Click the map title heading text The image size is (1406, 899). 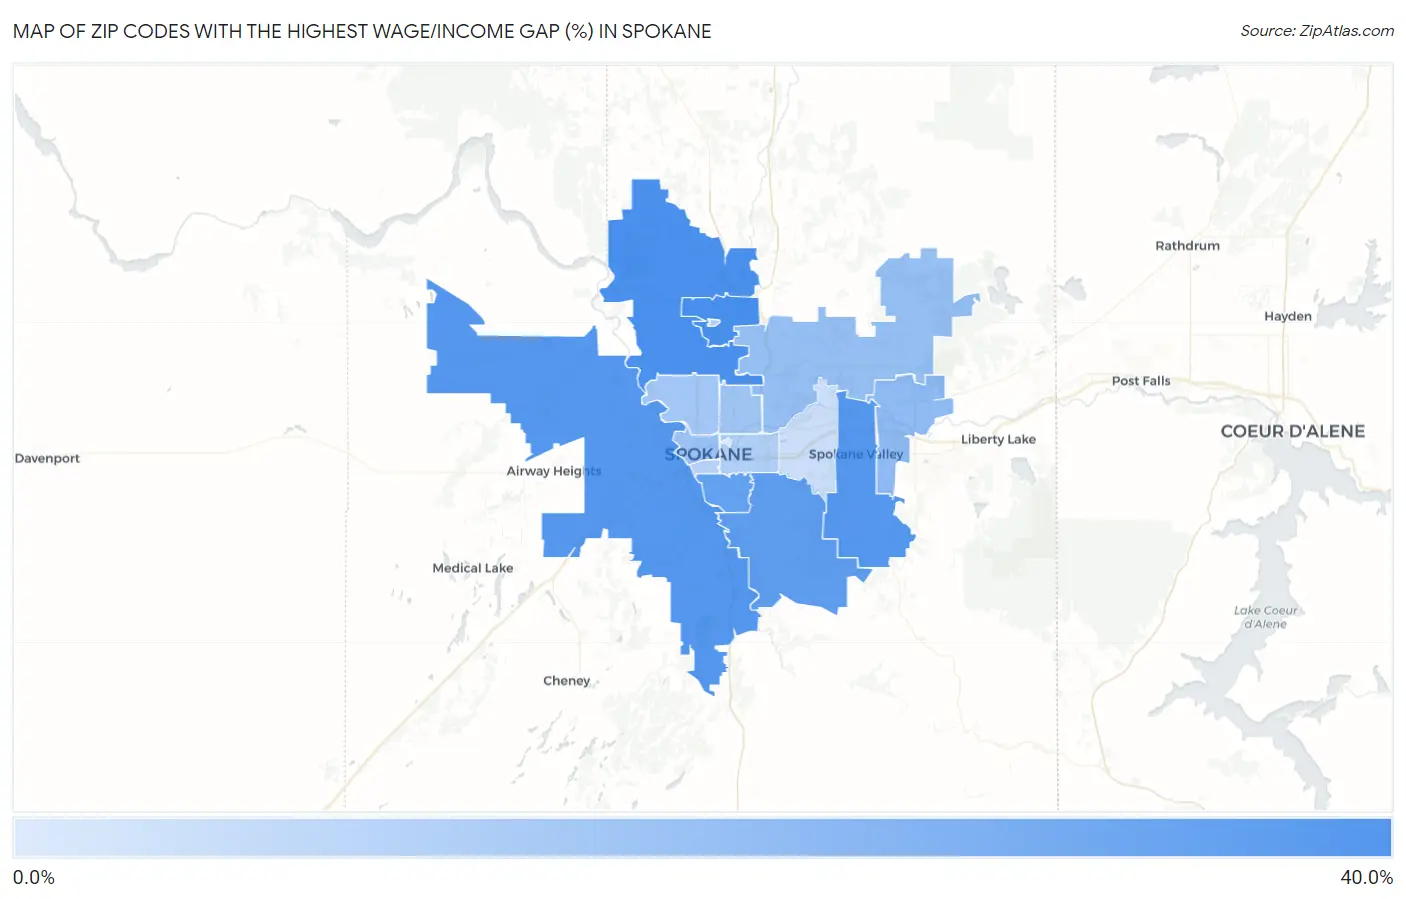click(x=362, y=31)
